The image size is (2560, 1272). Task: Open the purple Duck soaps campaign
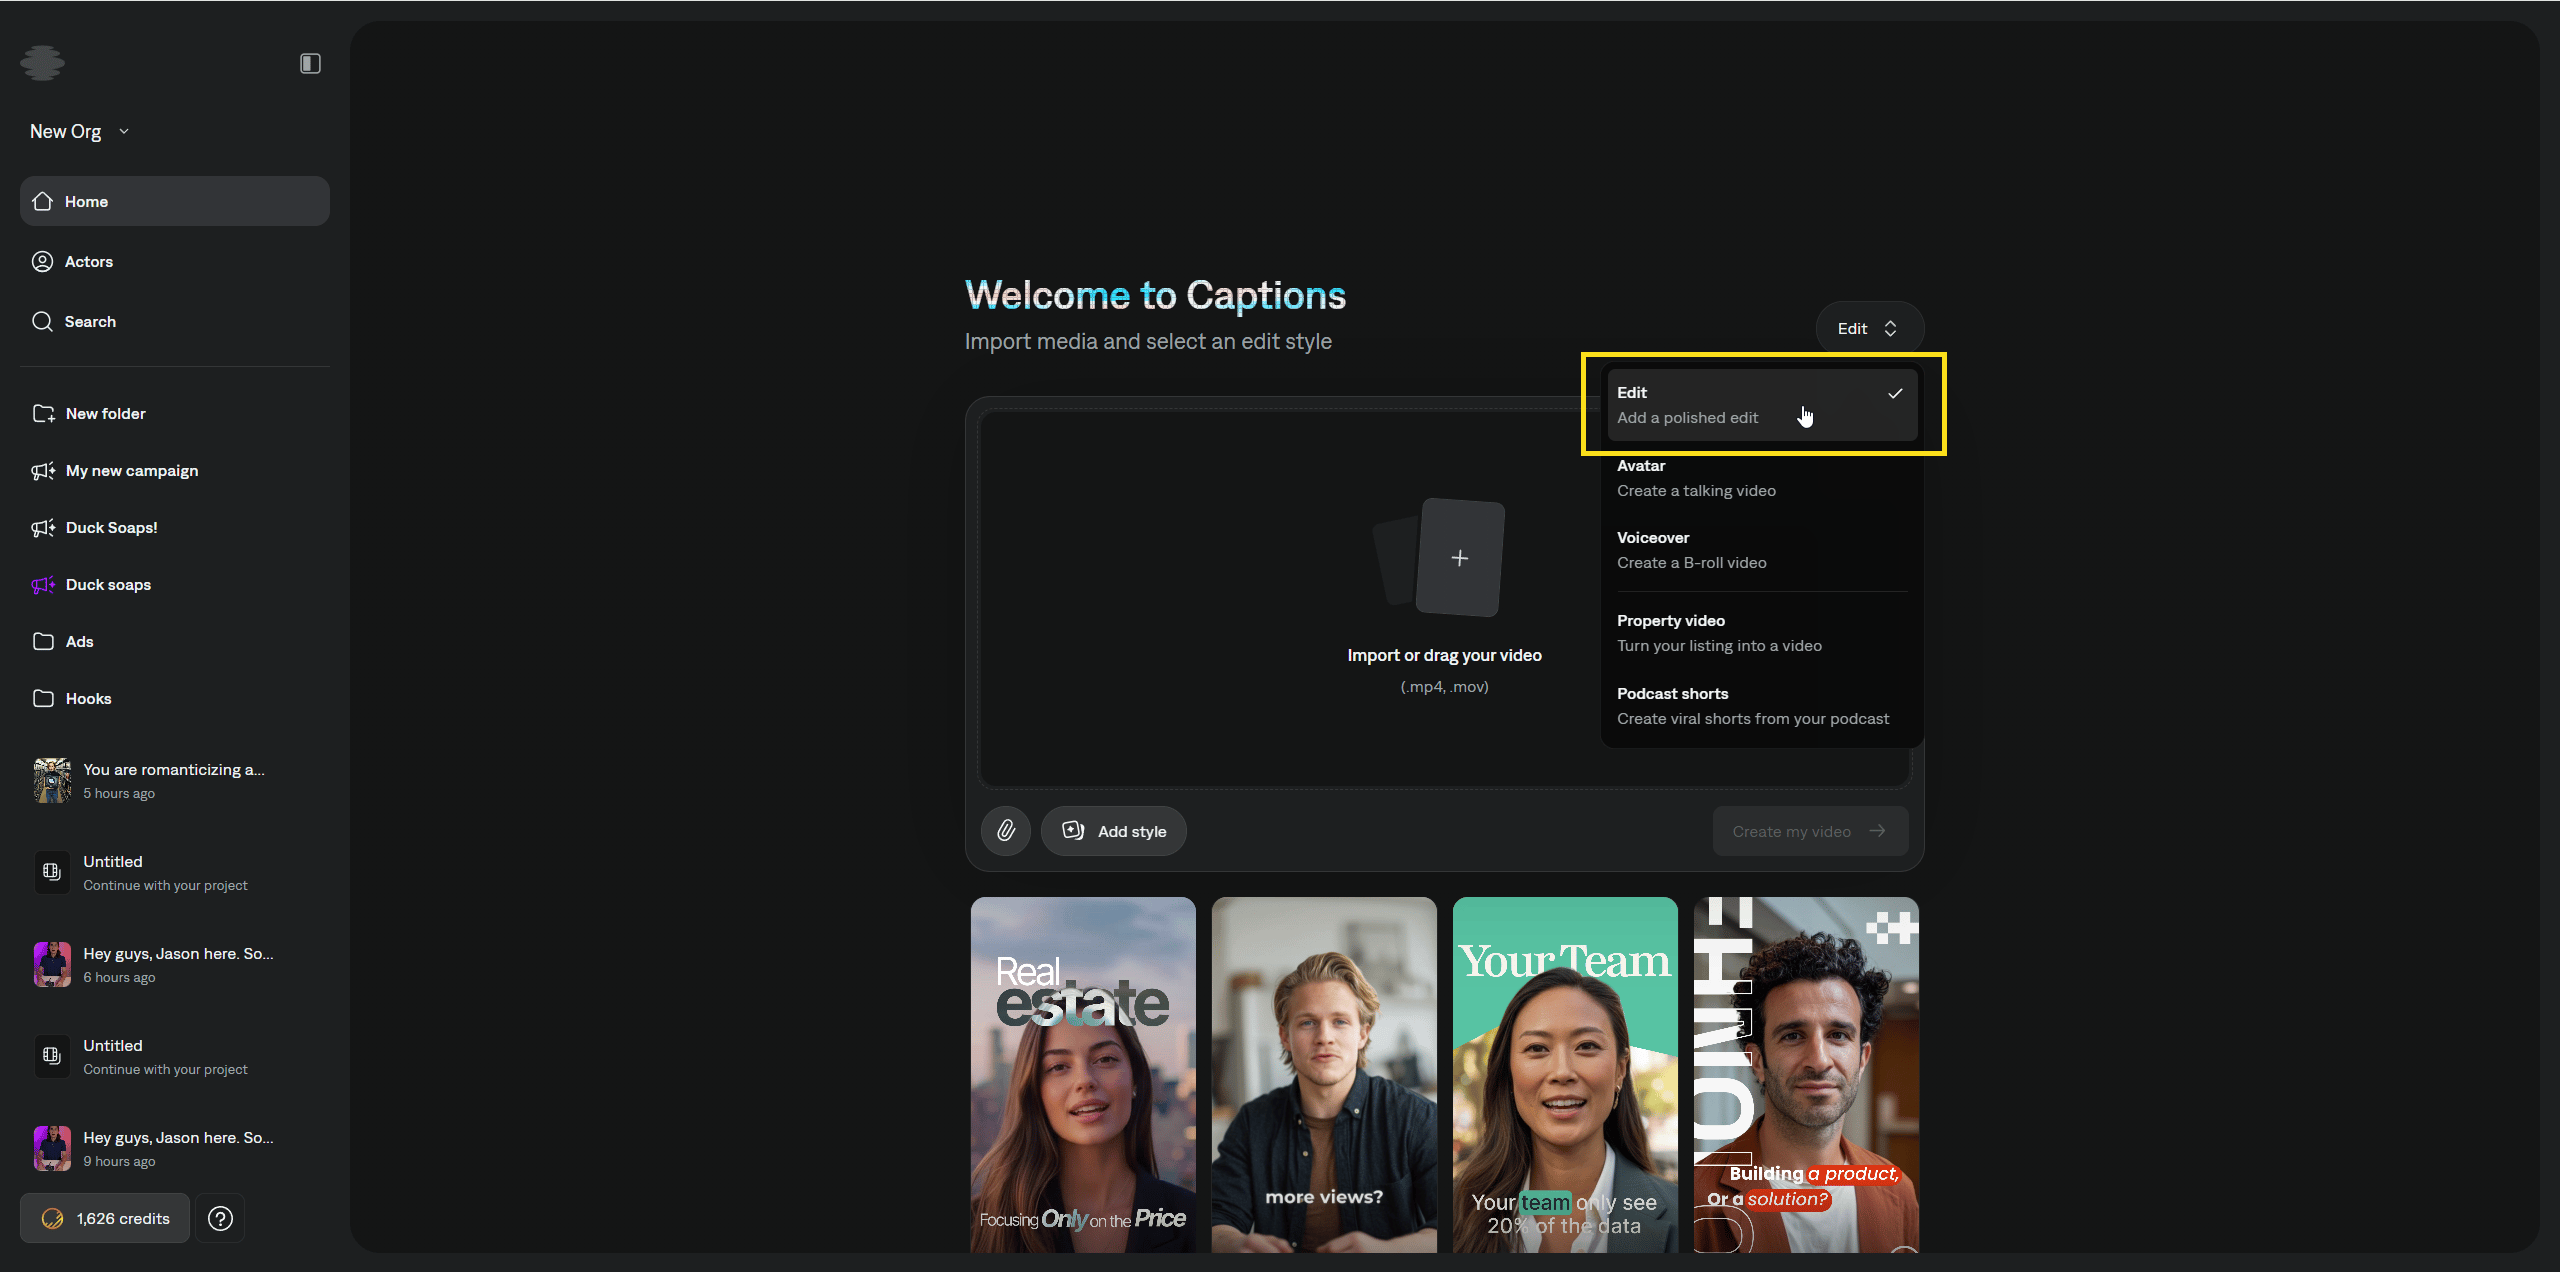[175, 584]
